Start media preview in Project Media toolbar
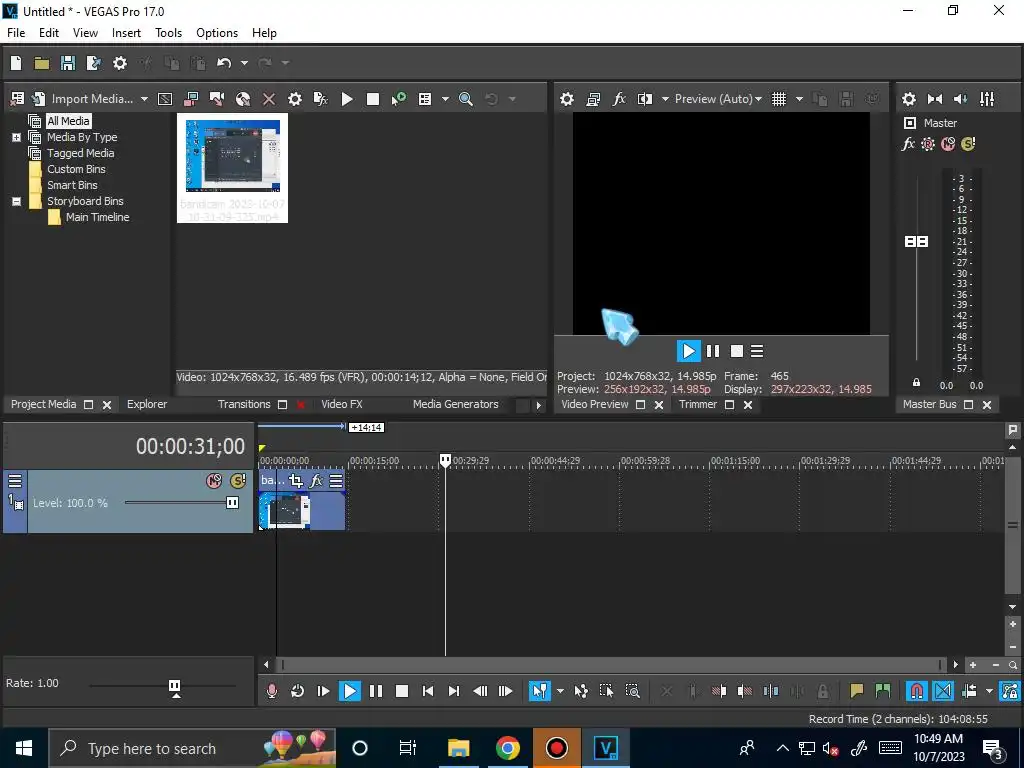The height and width of the screenshot is (768, 1024). 347,99
